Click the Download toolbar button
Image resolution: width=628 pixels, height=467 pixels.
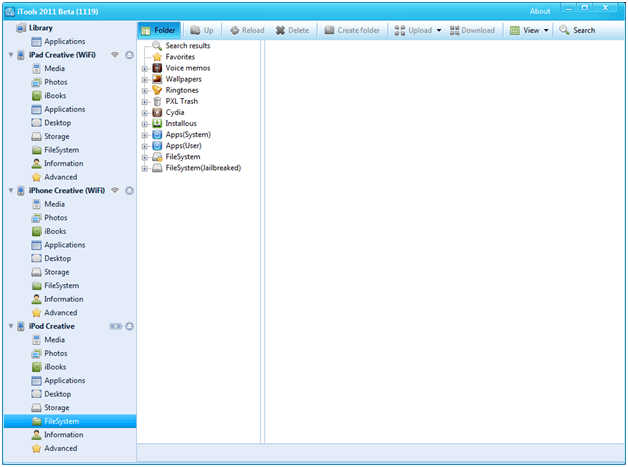472,30
